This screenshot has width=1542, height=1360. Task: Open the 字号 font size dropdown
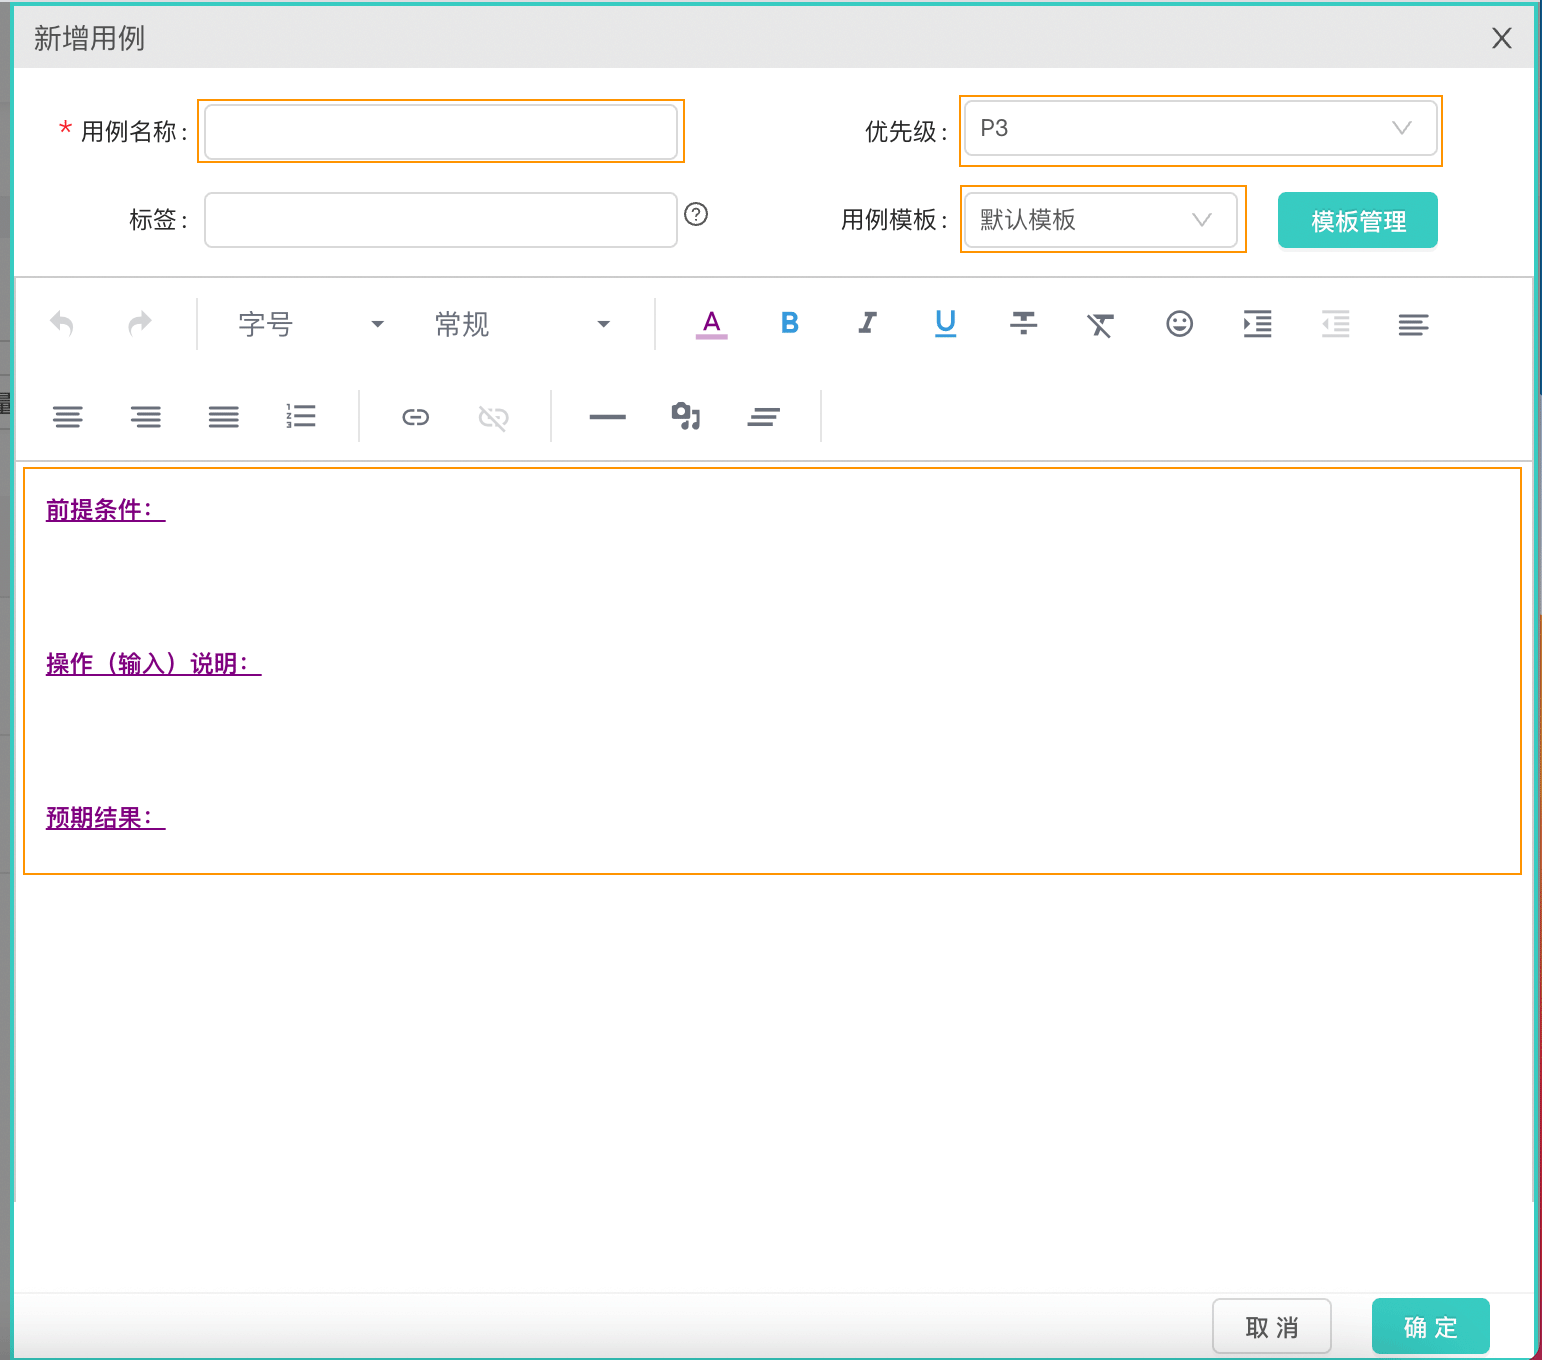310,324
